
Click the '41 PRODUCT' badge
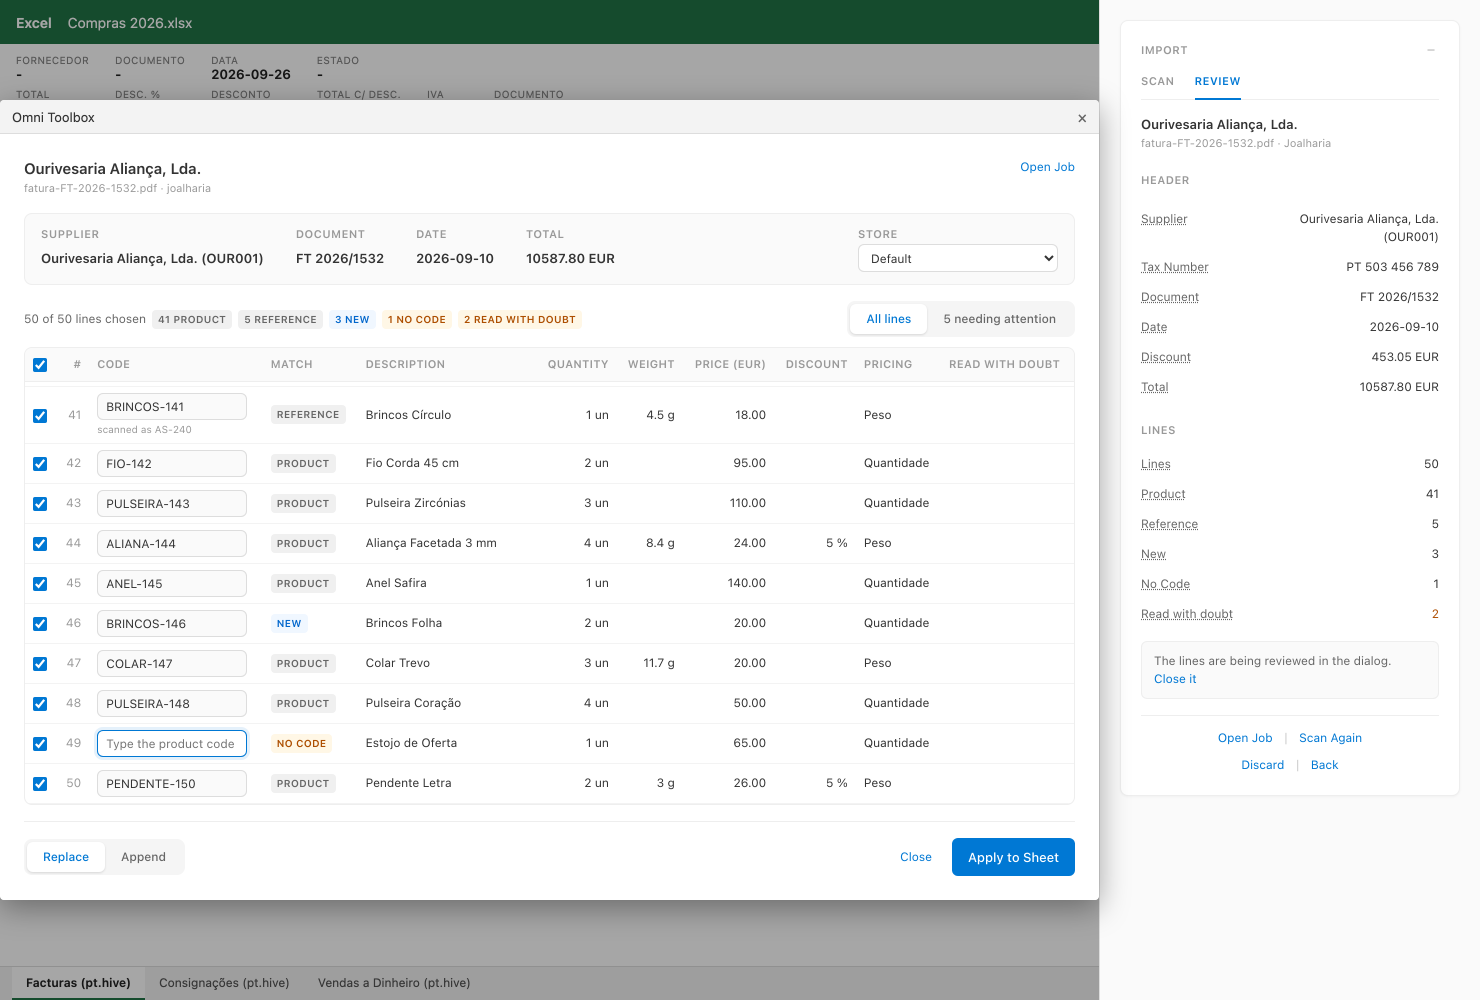coord(192,320)
